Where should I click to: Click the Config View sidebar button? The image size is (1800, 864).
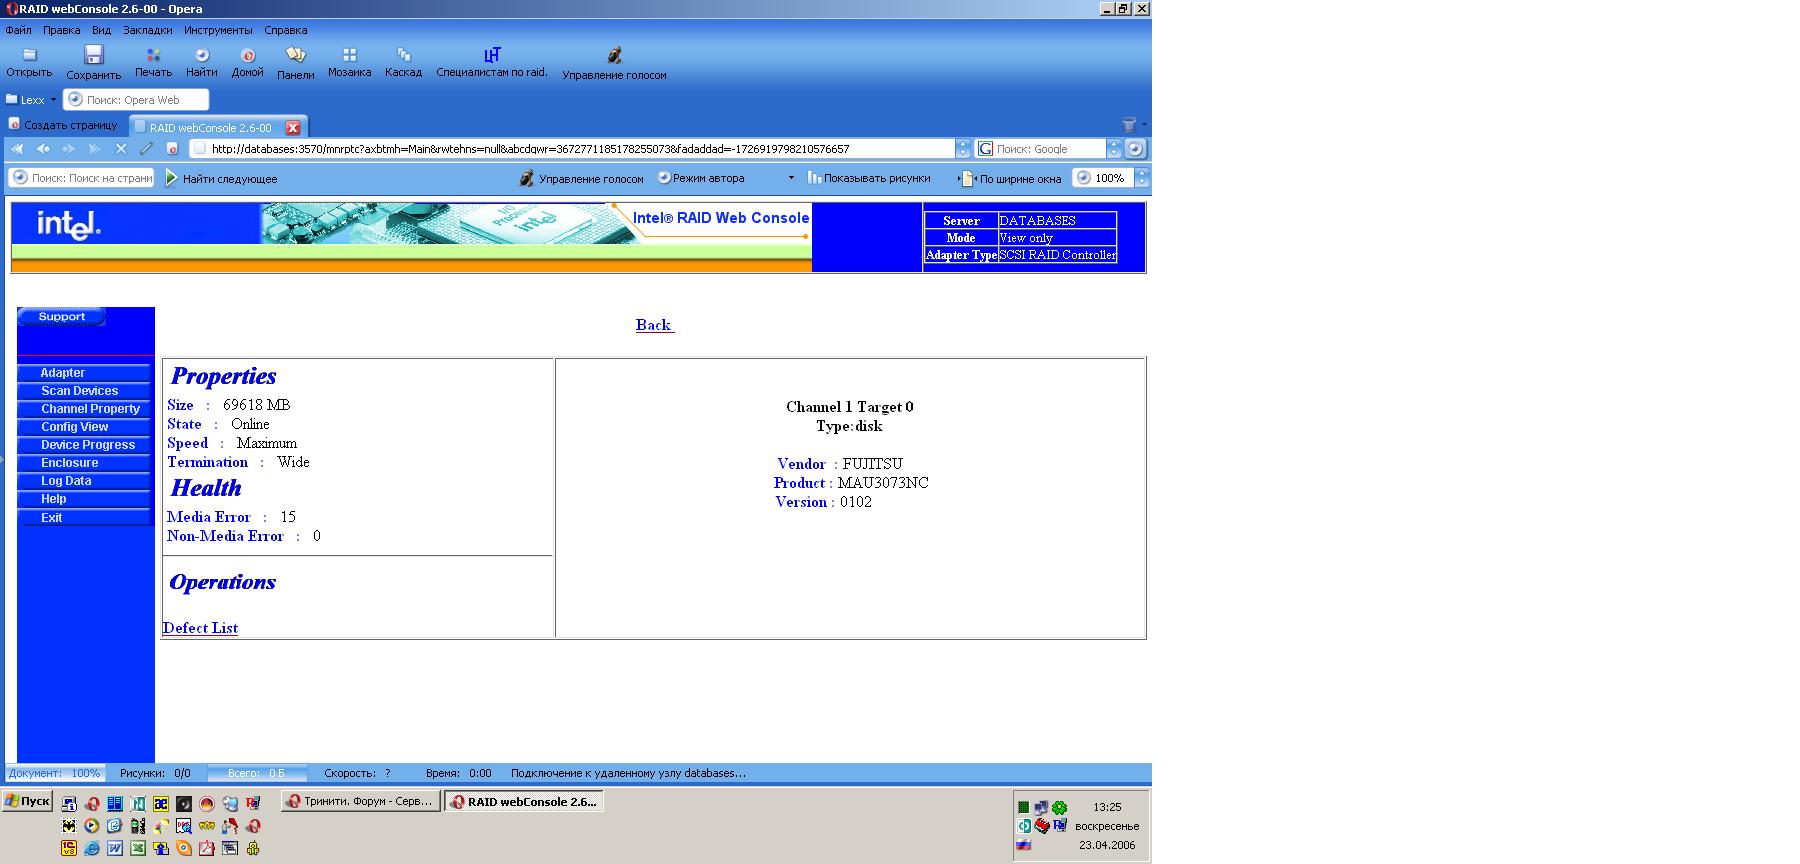coord(75,427)
